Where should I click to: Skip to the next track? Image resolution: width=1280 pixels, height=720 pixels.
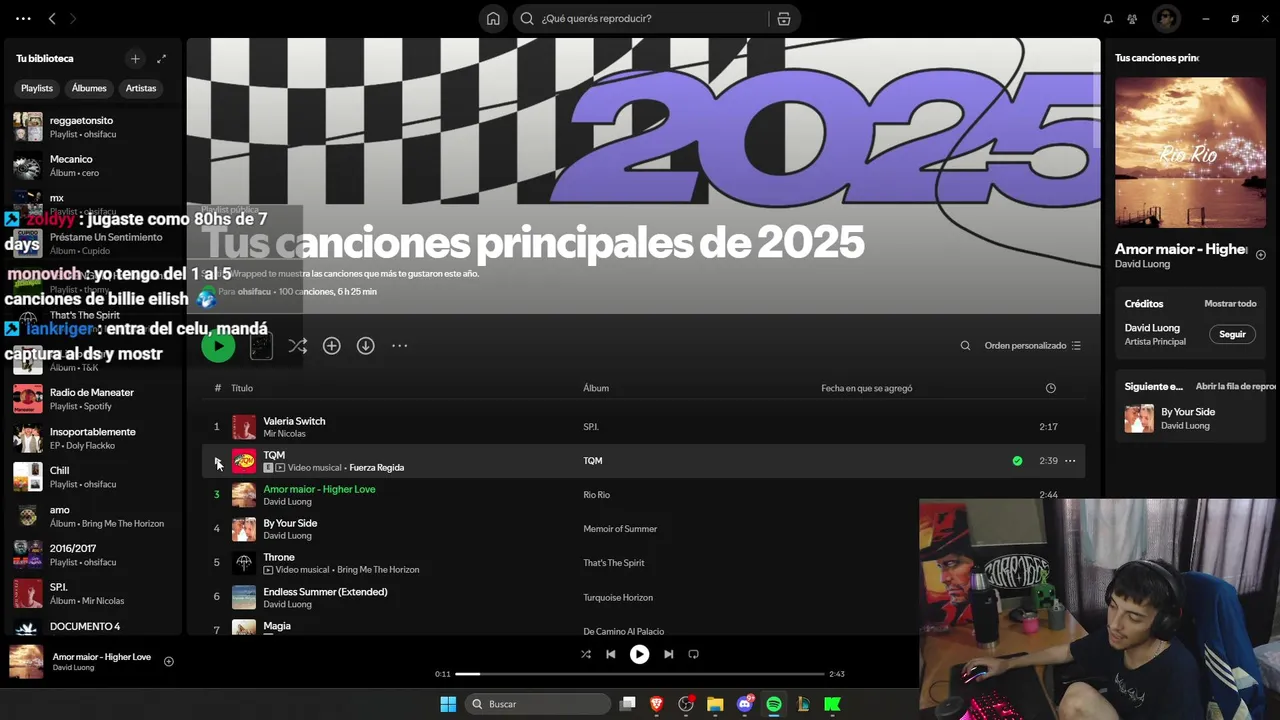(x=668, y=654)
